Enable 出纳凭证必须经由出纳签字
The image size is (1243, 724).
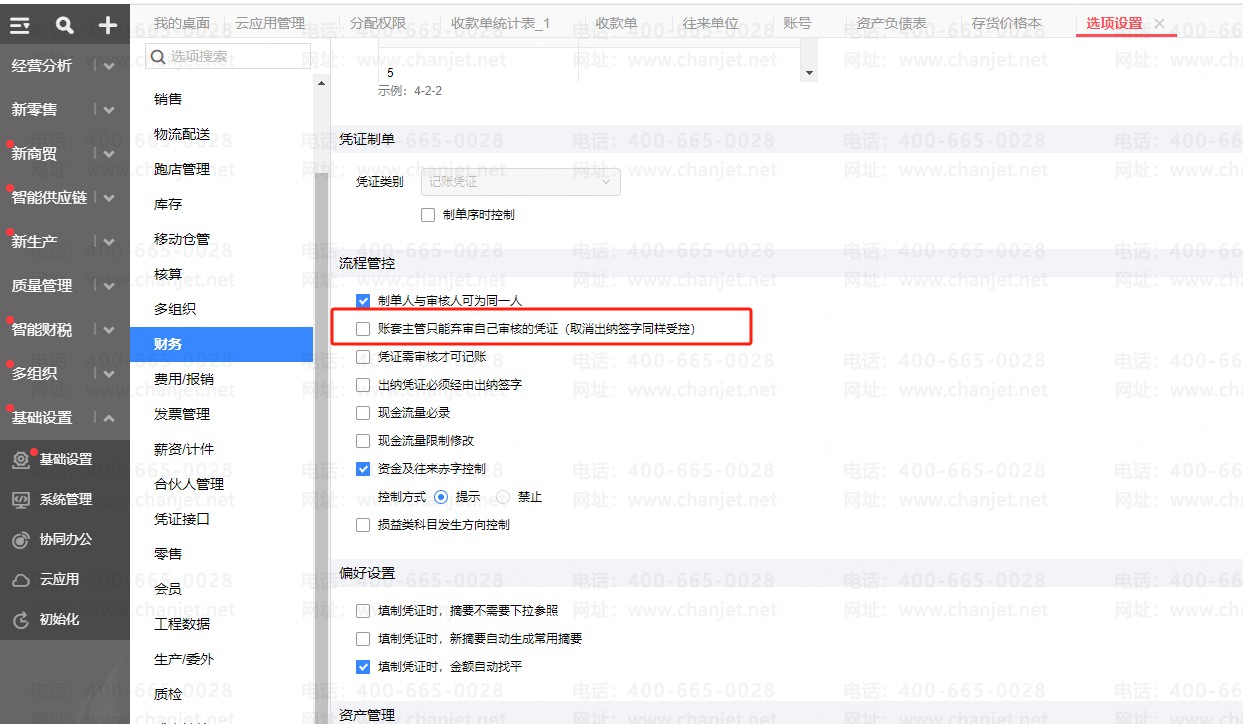tap(363, 384)
